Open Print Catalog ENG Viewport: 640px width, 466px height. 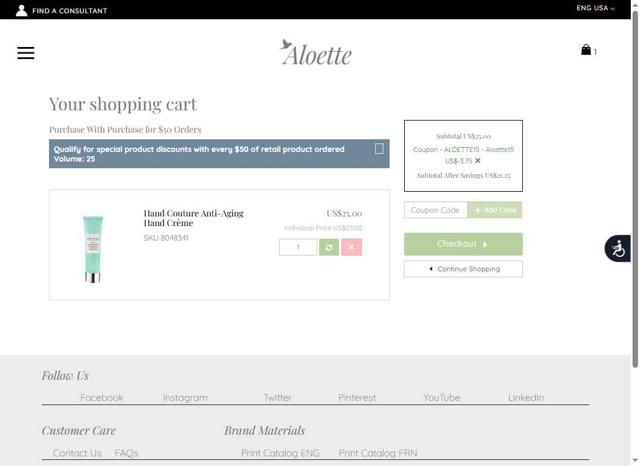pyautogui.click(x=280, y=453)
